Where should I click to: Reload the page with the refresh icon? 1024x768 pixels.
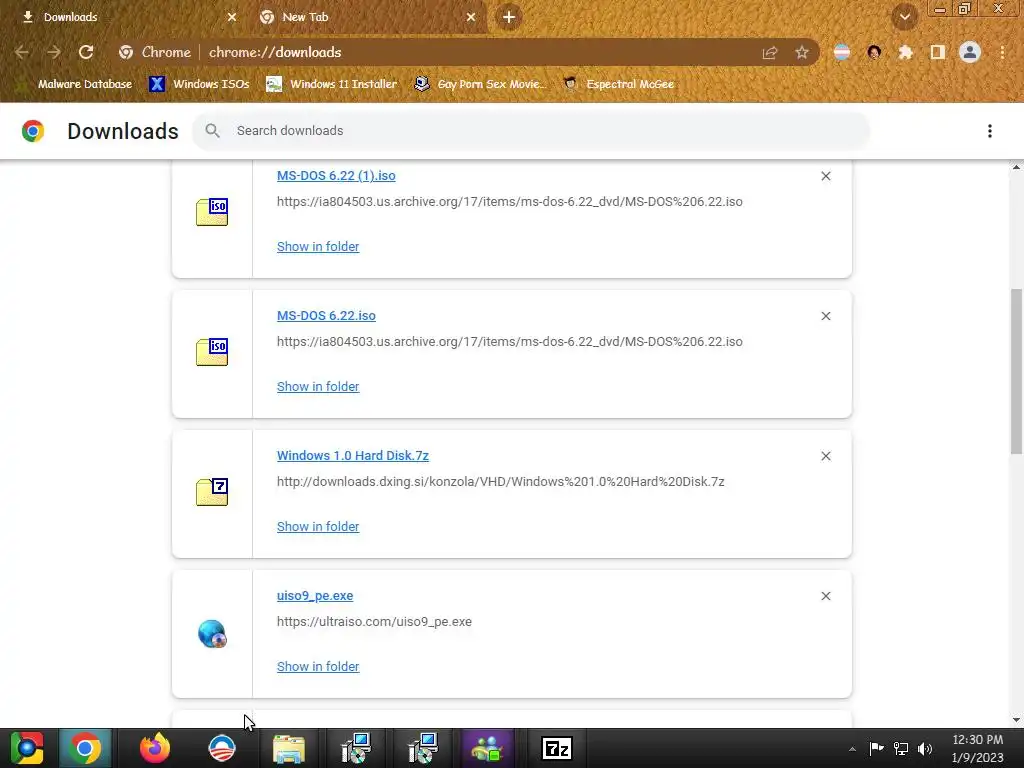pyautogui.click(x=86, y=52)
